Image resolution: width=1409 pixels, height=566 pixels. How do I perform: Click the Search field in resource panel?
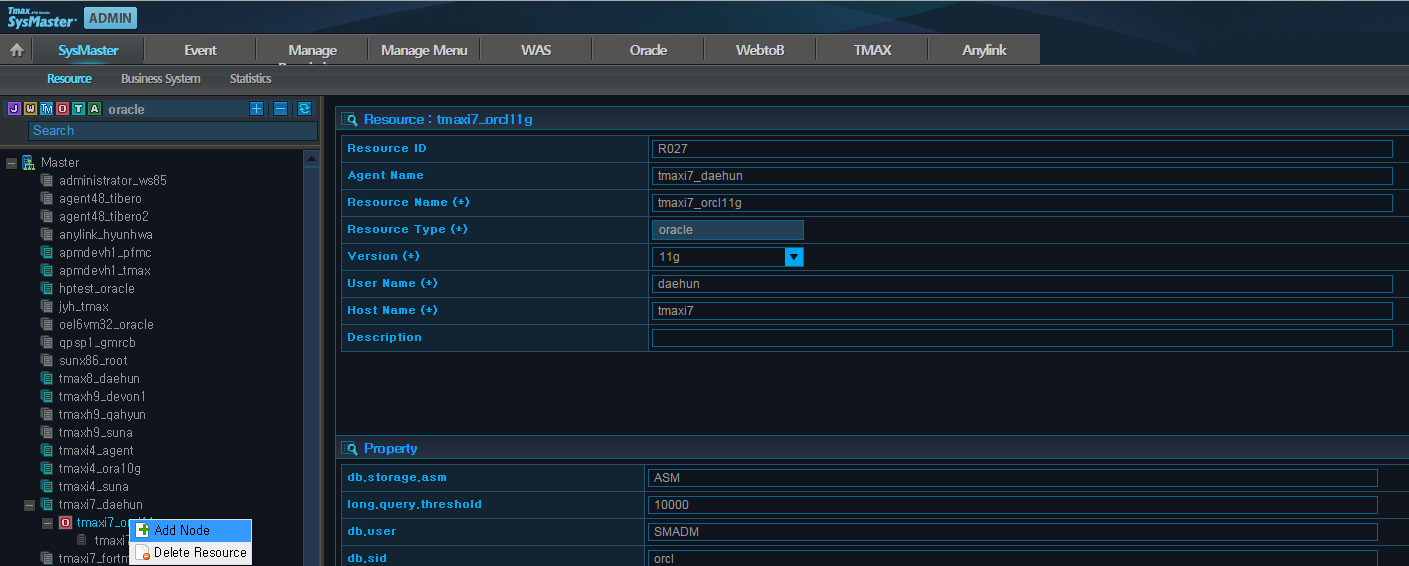(172, 131)
